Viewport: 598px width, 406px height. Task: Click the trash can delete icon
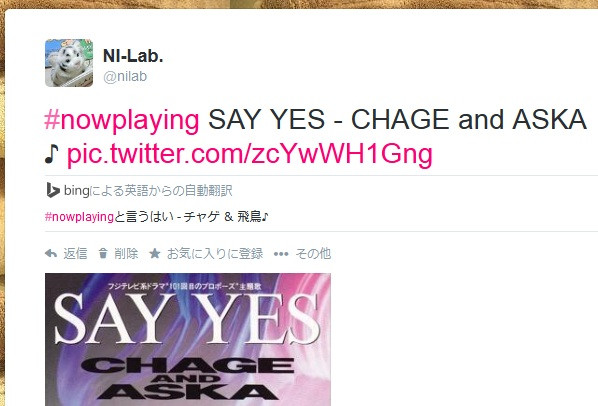pyautogui.click(x=103, y=253)
